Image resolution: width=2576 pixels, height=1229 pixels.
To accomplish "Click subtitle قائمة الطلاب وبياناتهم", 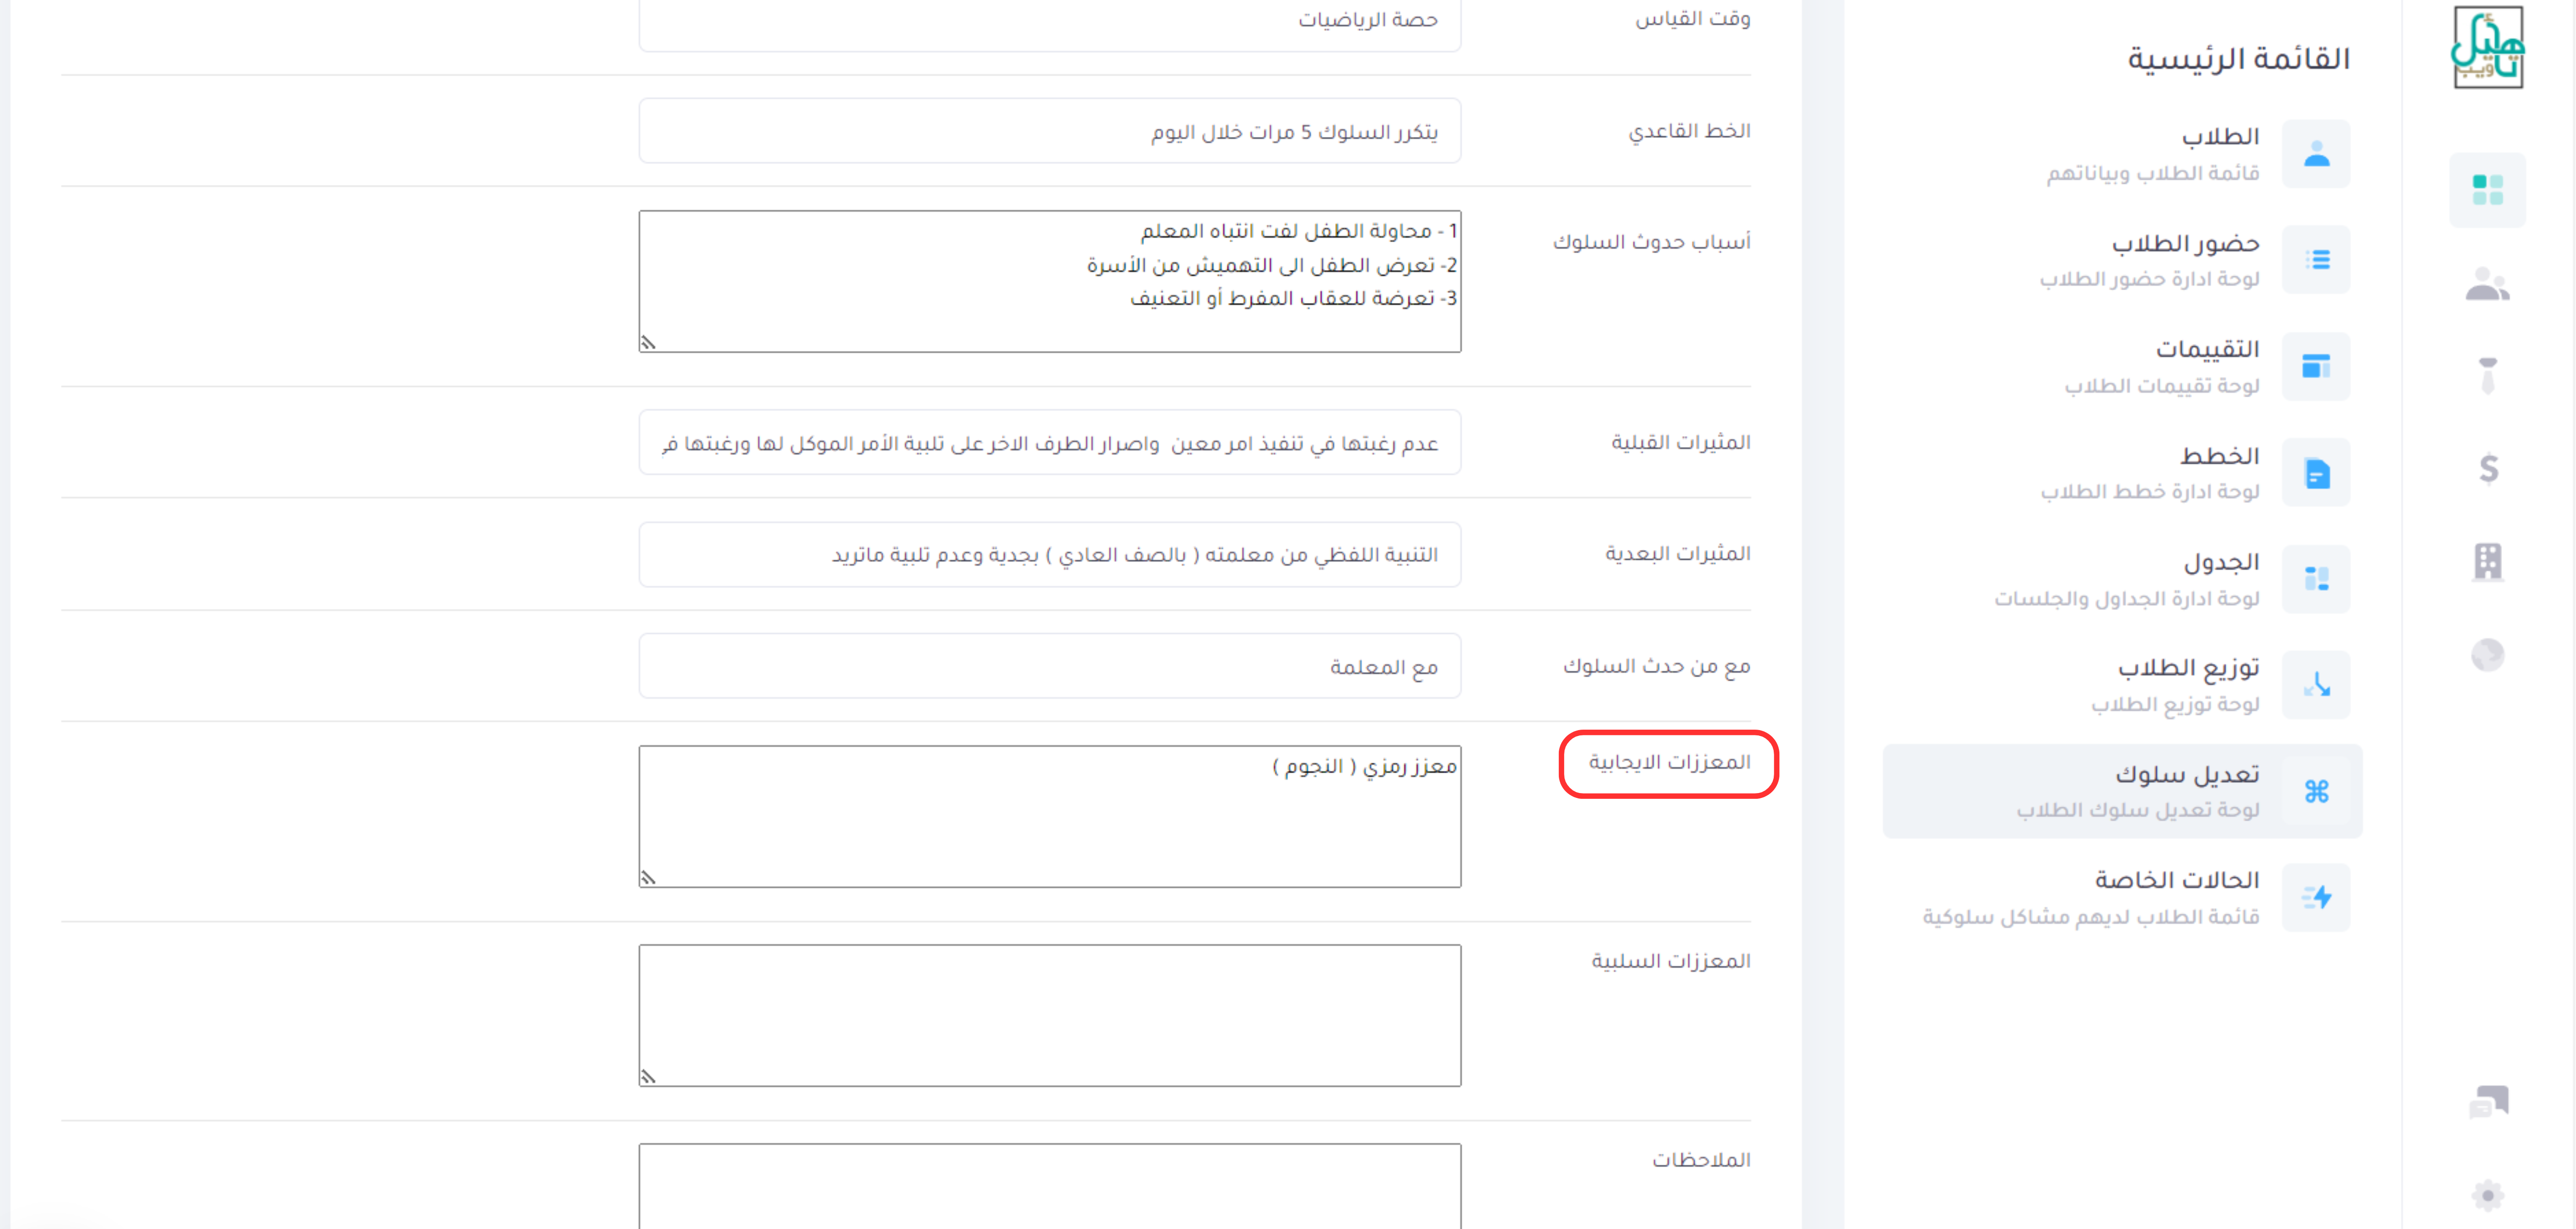I will point(2153,173).
